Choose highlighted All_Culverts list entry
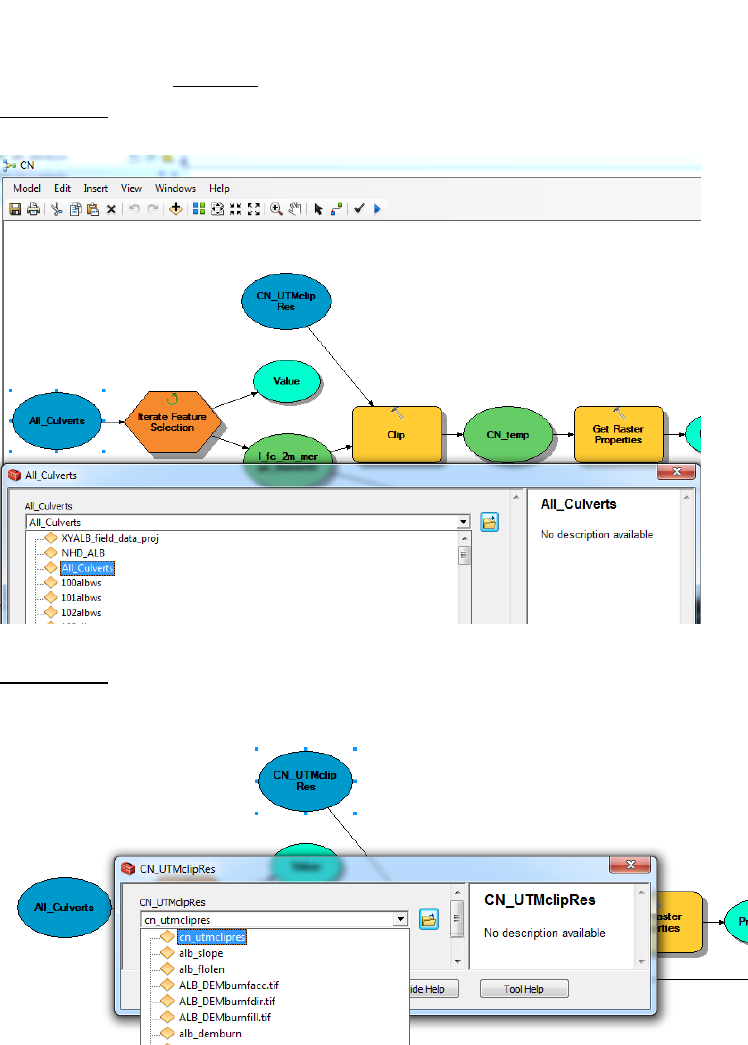This screenshot has width=748, height=1045. (87, 568)
